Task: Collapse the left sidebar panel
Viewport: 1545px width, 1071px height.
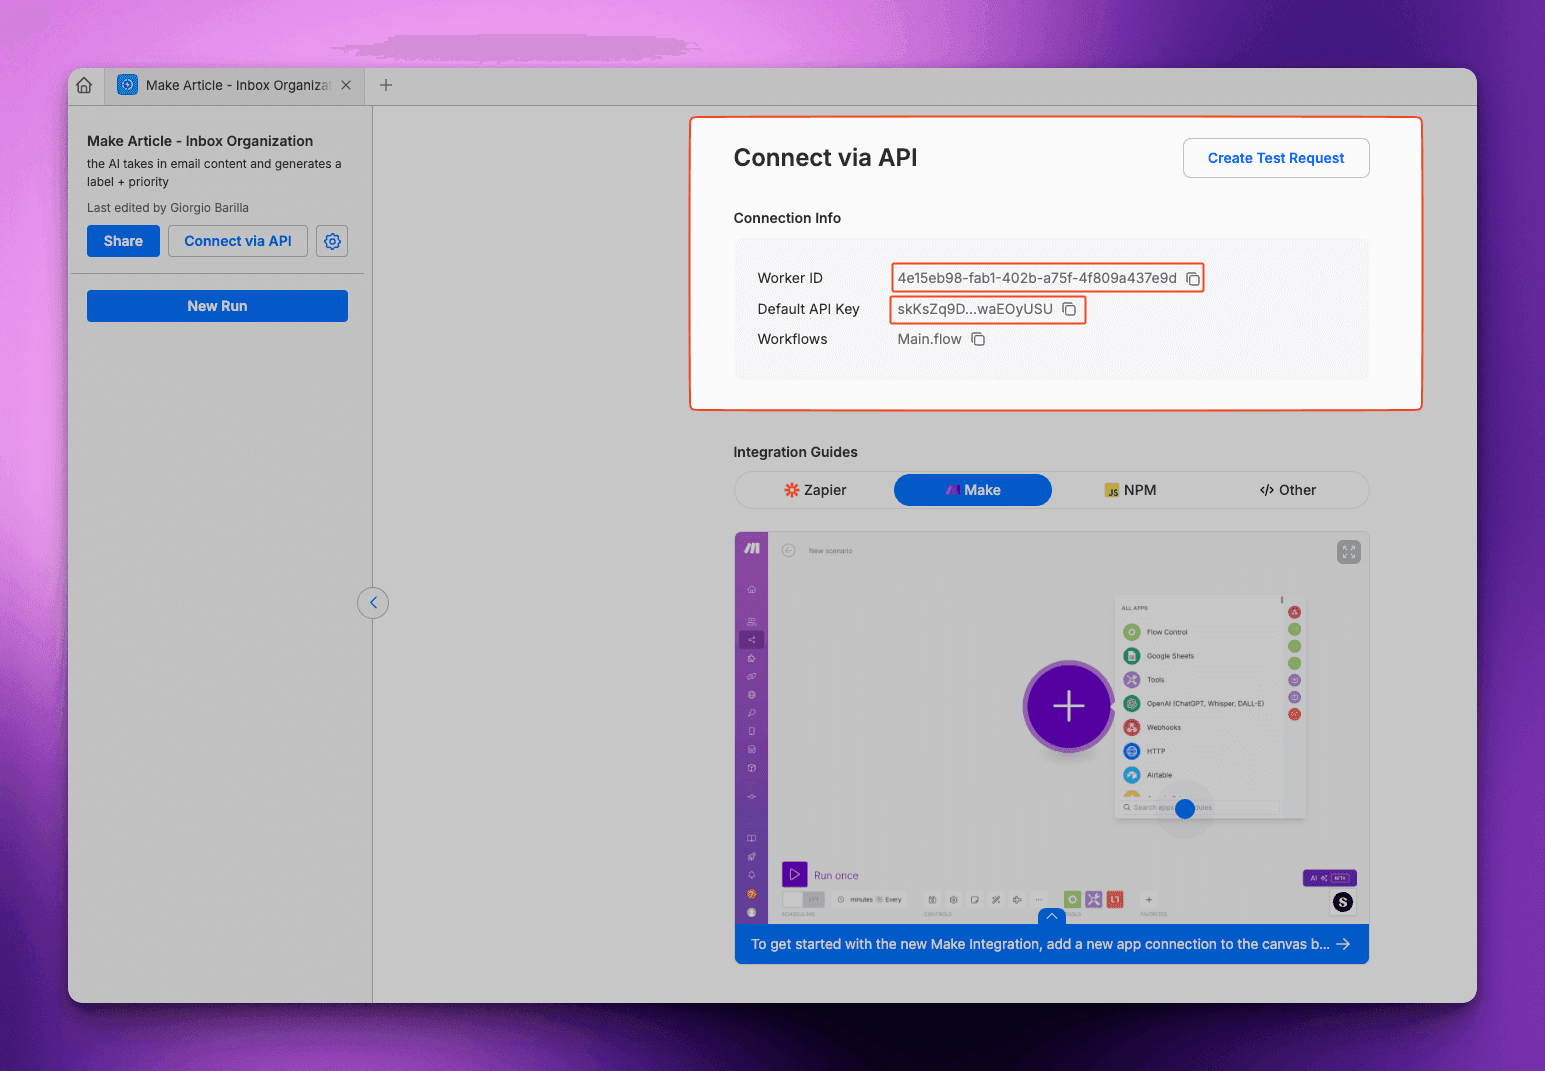Action: pos(373,603)
